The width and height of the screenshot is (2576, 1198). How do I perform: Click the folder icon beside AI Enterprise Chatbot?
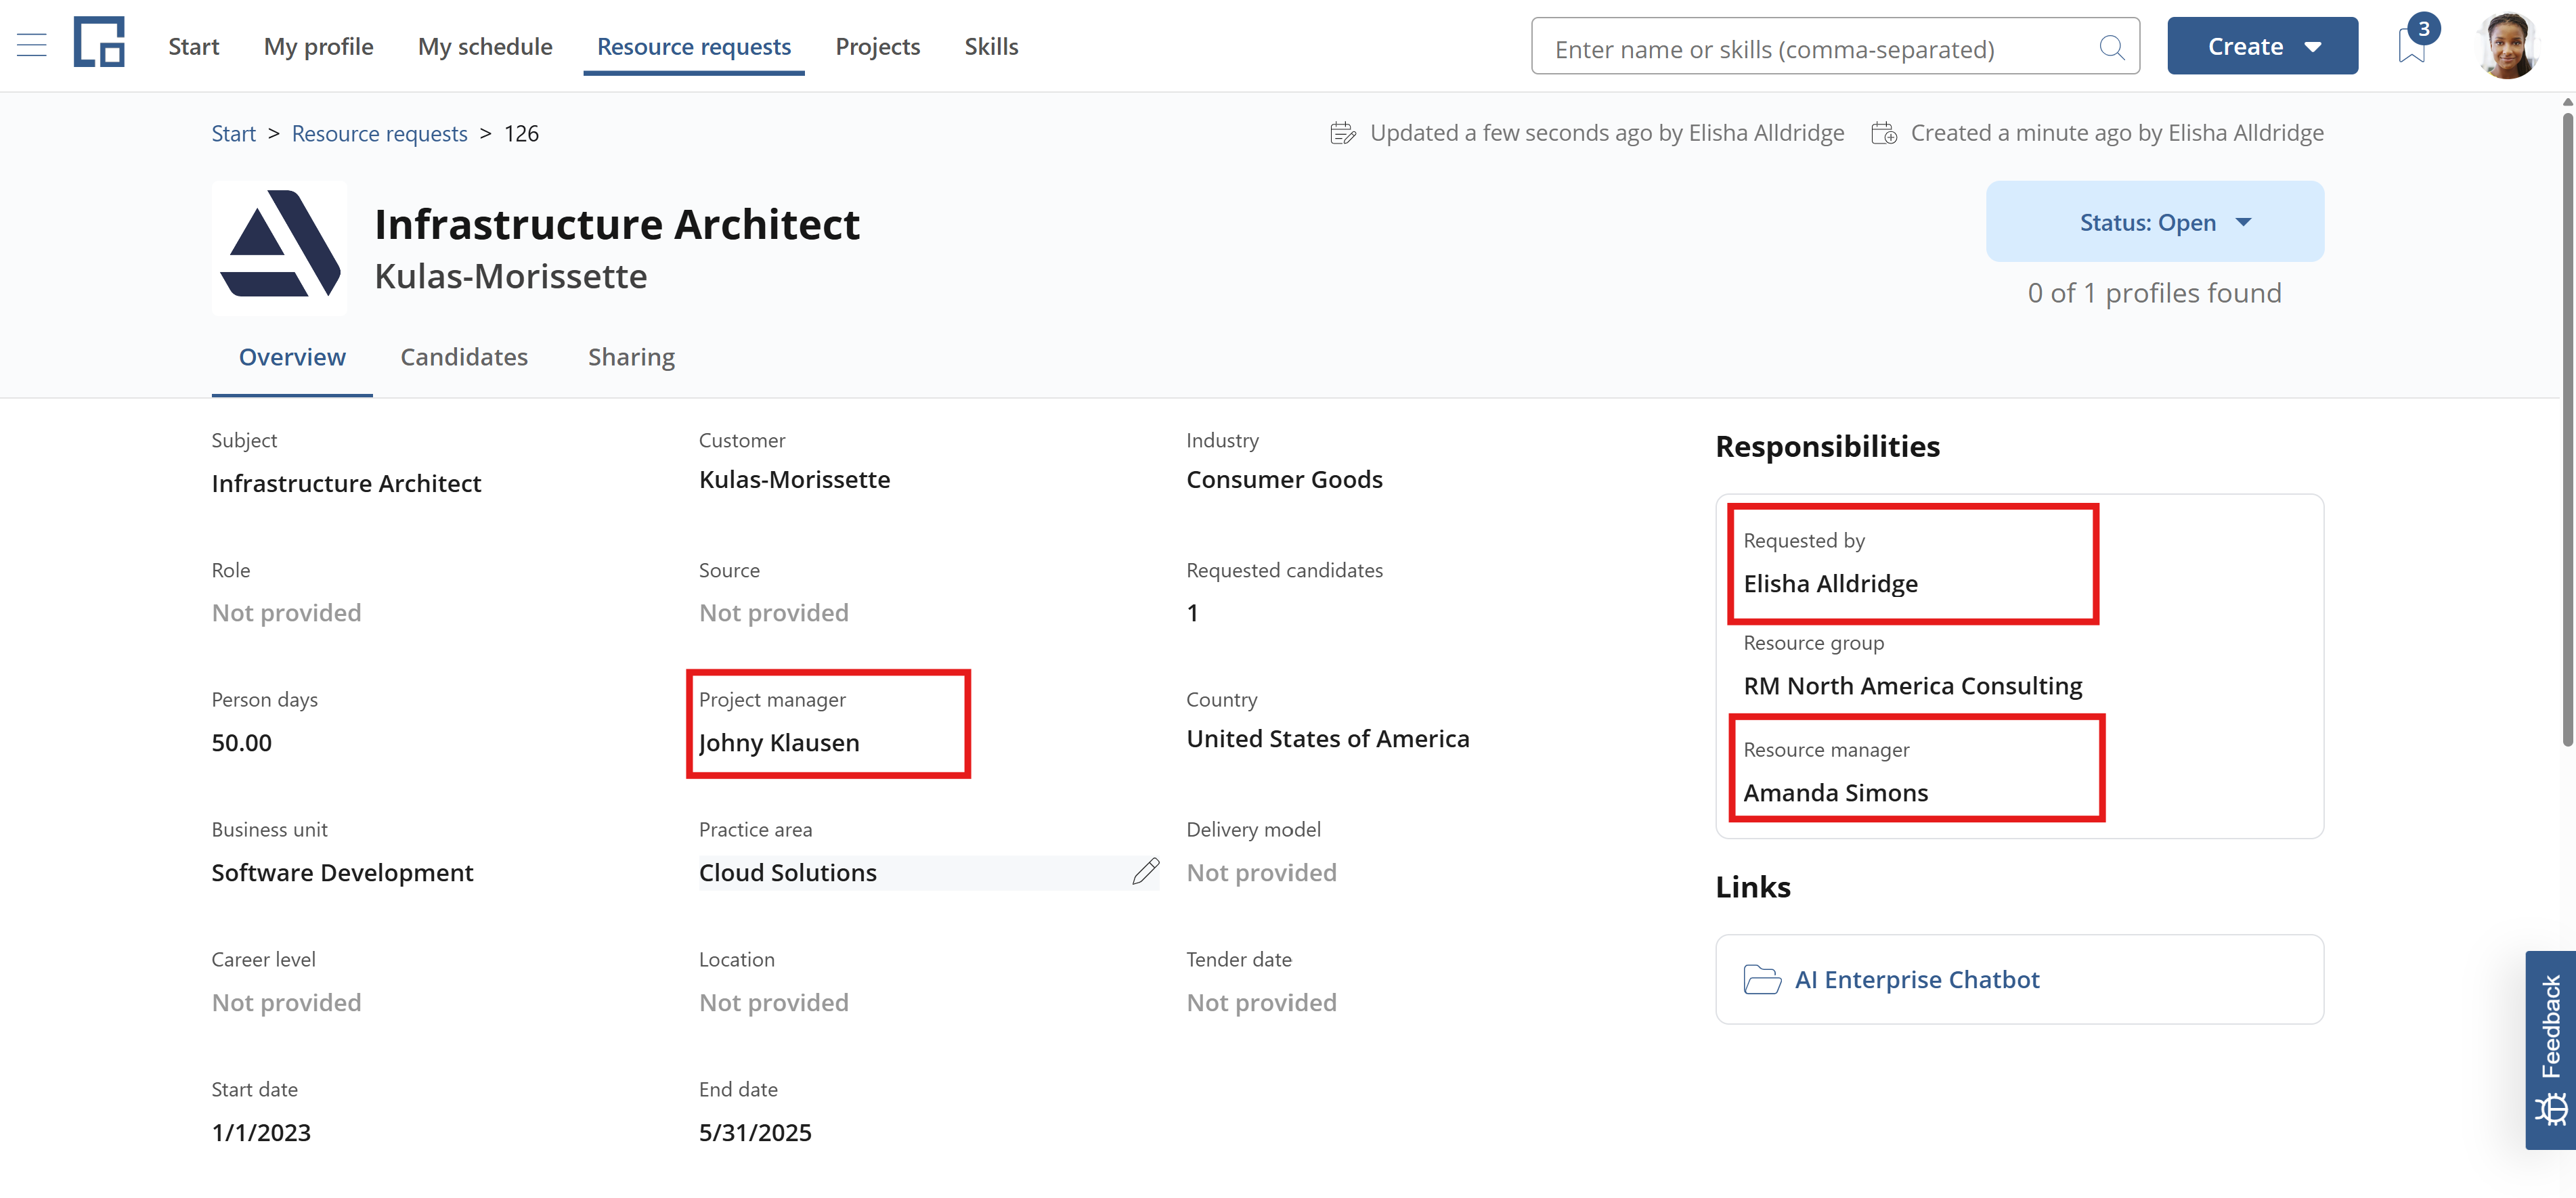1761,979
